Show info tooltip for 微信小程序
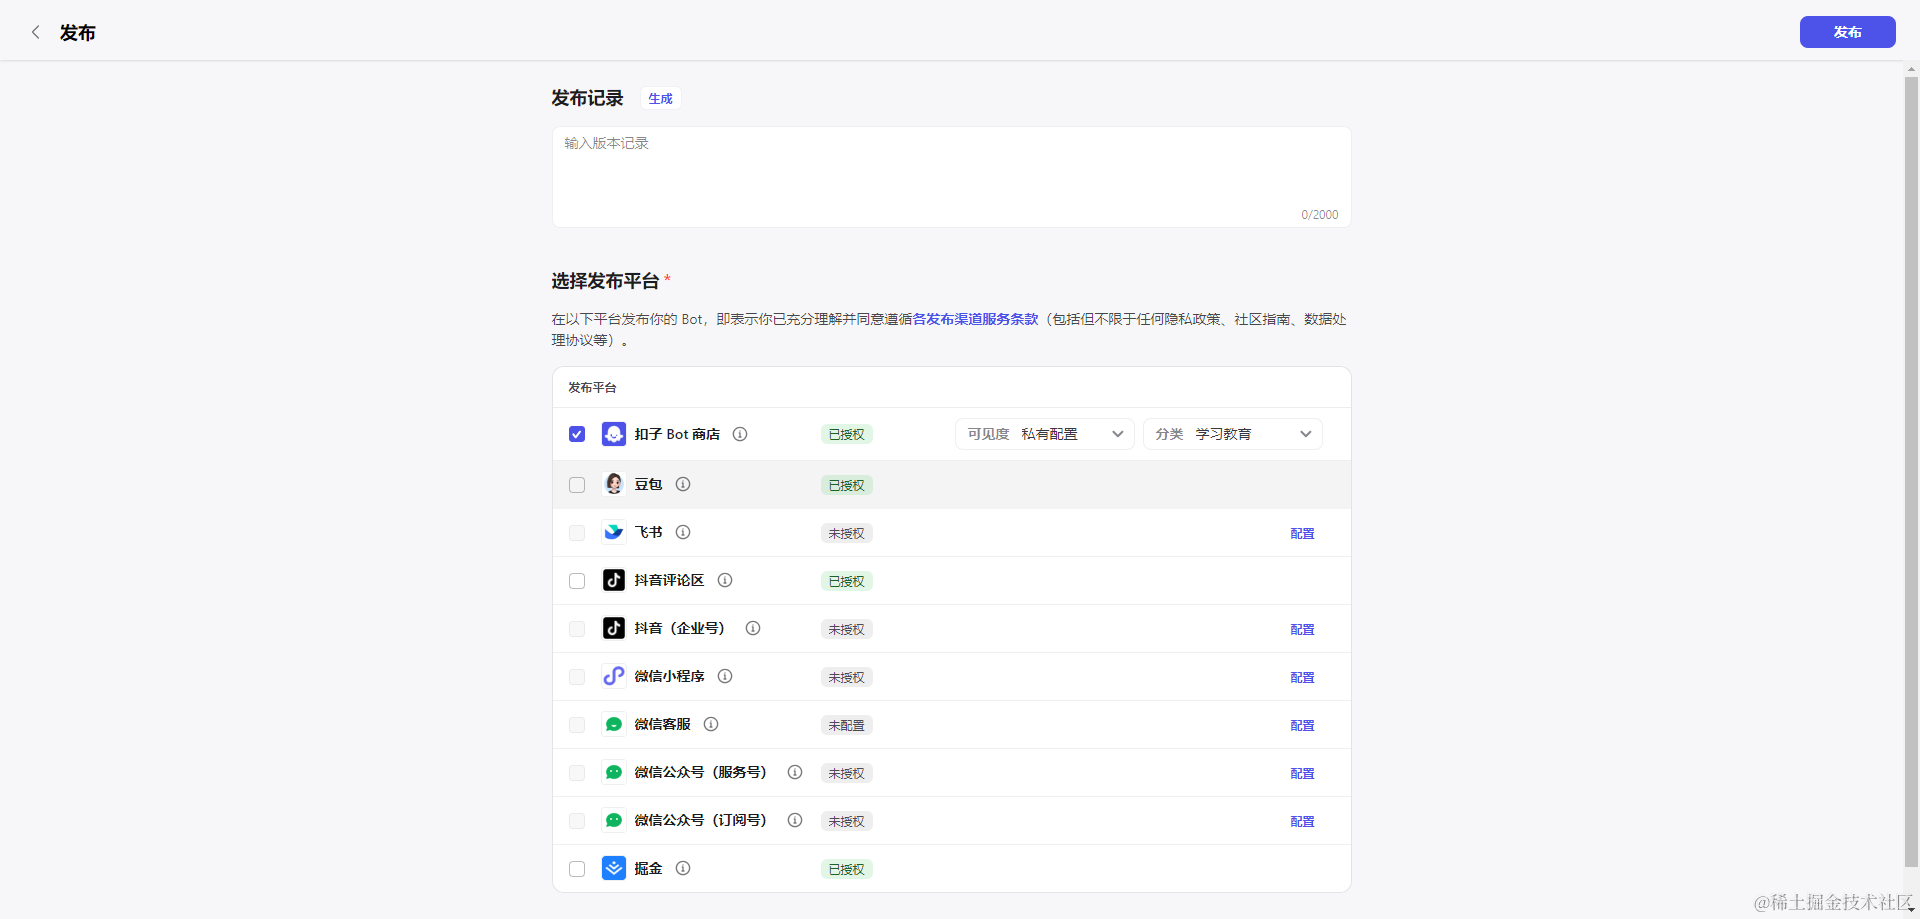 (x=725, y=676)
